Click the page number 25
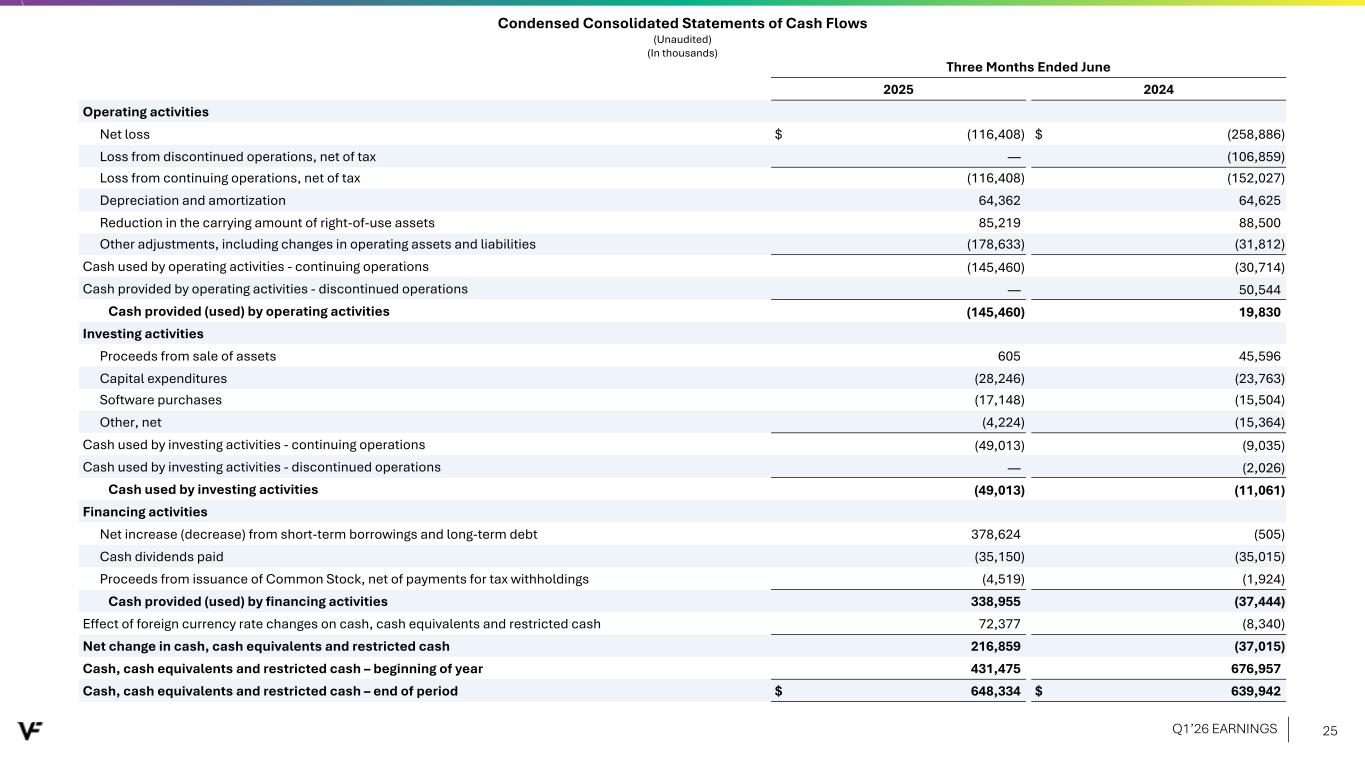Screen dimensions: 1365x768 tap(1329, 730)
